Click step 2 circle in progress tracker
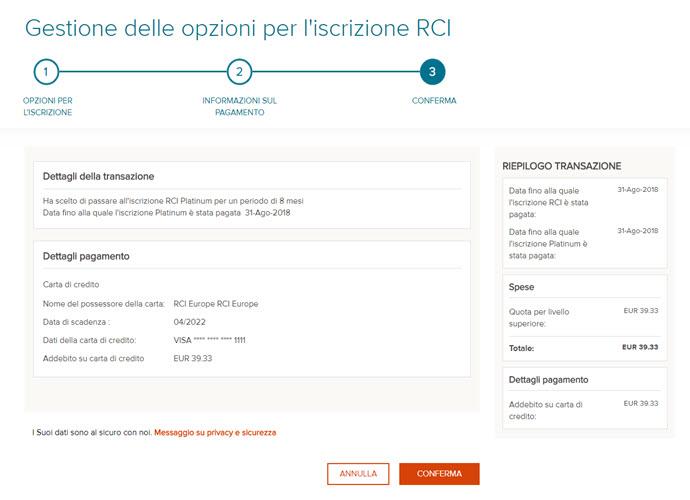This screenshot has height=500, width=690. click(x=239, y=72)
